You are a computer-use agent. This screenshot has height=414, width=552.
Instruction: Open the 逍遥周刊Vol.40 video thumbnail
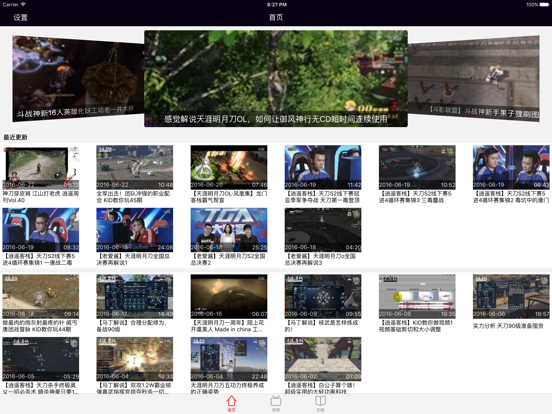tap(40, 167)
